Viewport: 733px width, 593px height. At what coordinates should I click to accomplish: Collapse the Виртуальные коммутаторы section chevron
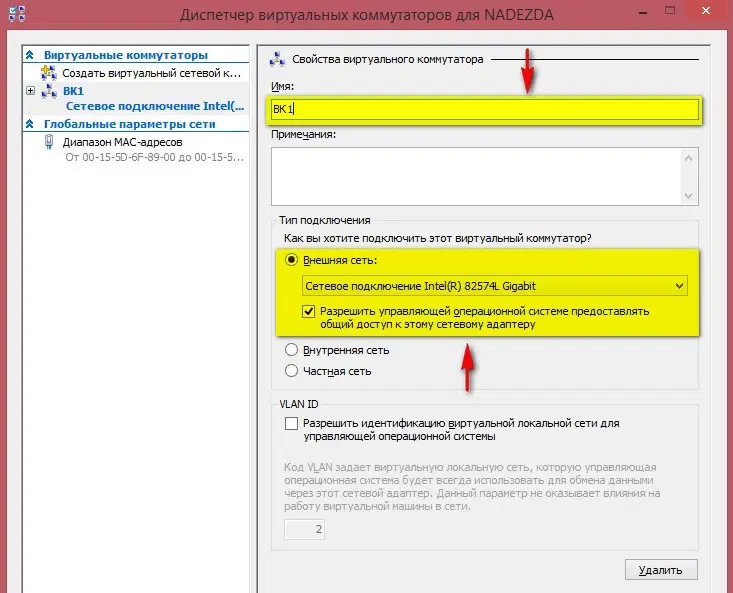point(30,55)
